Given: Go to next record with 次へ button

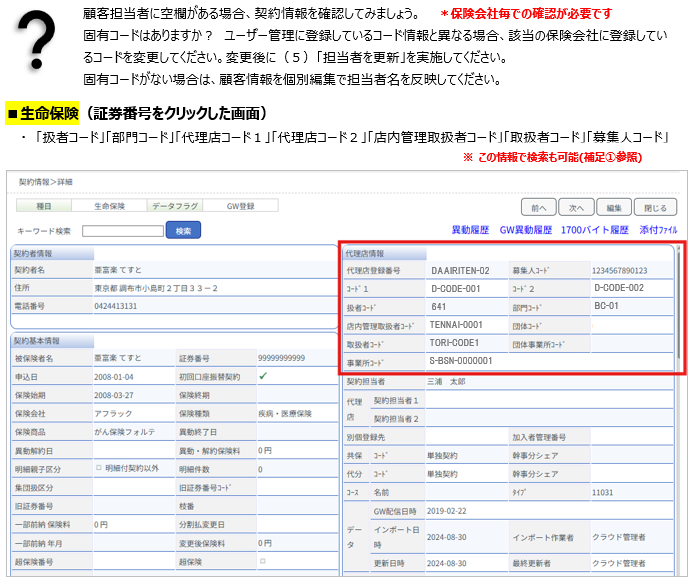Looking at the screenshot, I should tap(576, 208).
